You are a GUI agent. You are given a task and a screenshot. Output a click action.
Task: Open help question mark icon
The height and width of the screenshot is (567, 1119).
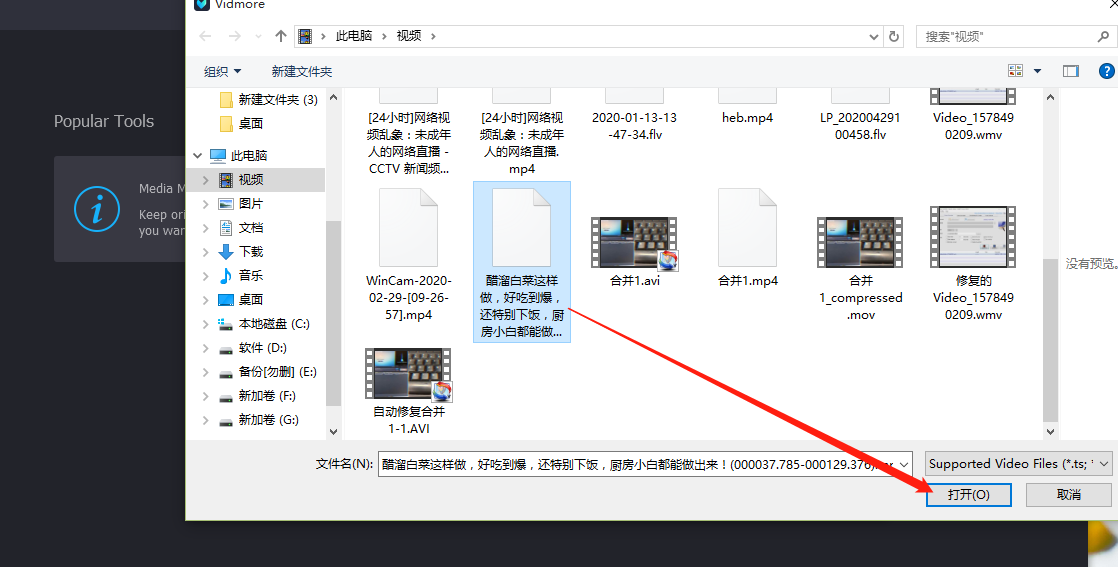(1107, 71)
